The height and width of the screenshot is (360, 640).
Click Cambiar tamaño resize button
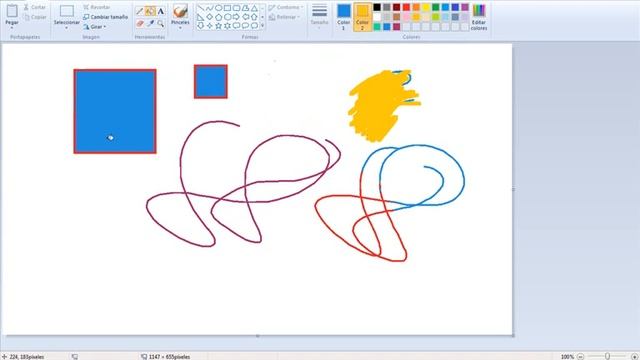(x=106, y=17)
